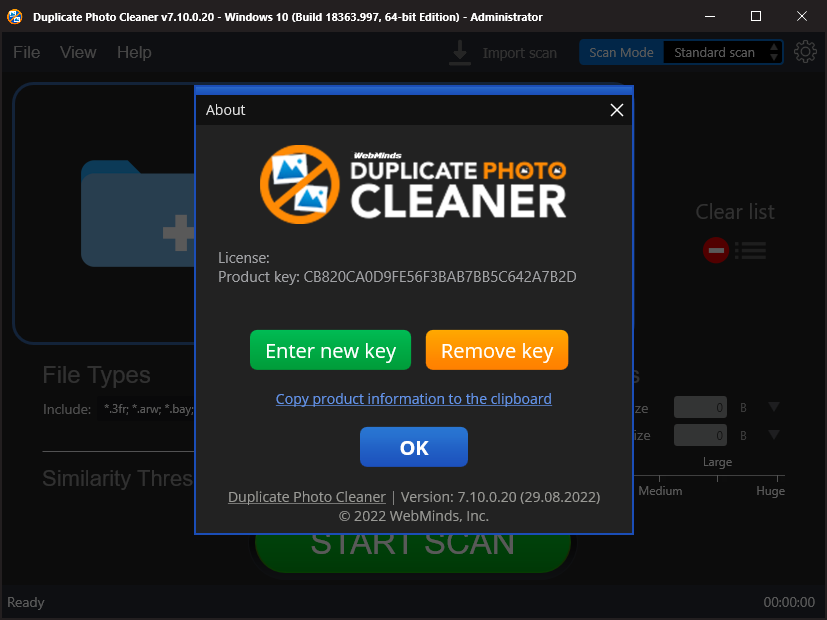
Task: Open the View menu
Action: (x=78, y=52)
